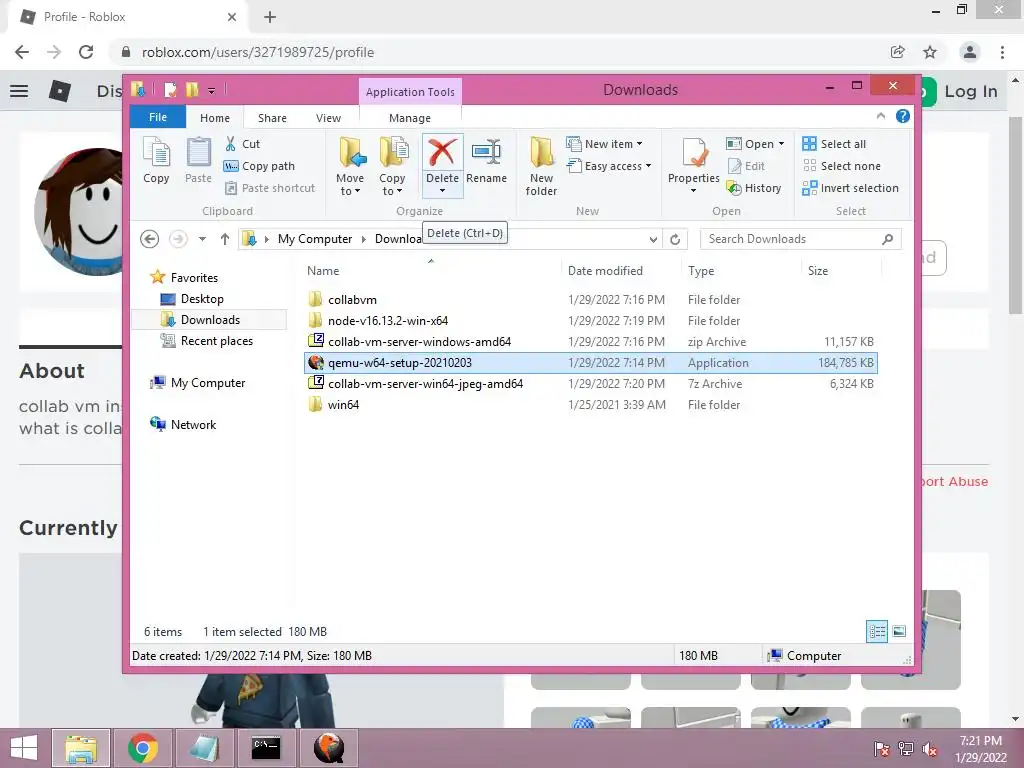This screenshot has width=1024, height=768.
Task: Switch to the View ribbon tab
Action: point(328,118)
